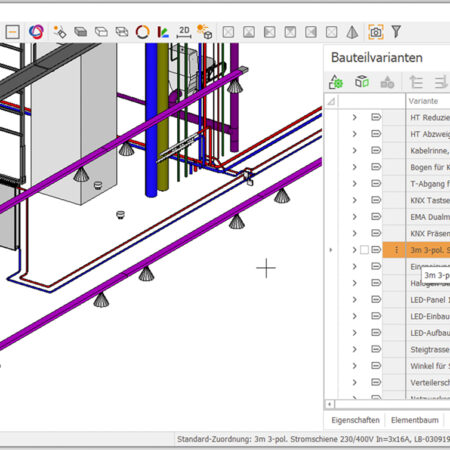Click the collapse tree levels icon

pyautogui.click(x=441, y=82)
